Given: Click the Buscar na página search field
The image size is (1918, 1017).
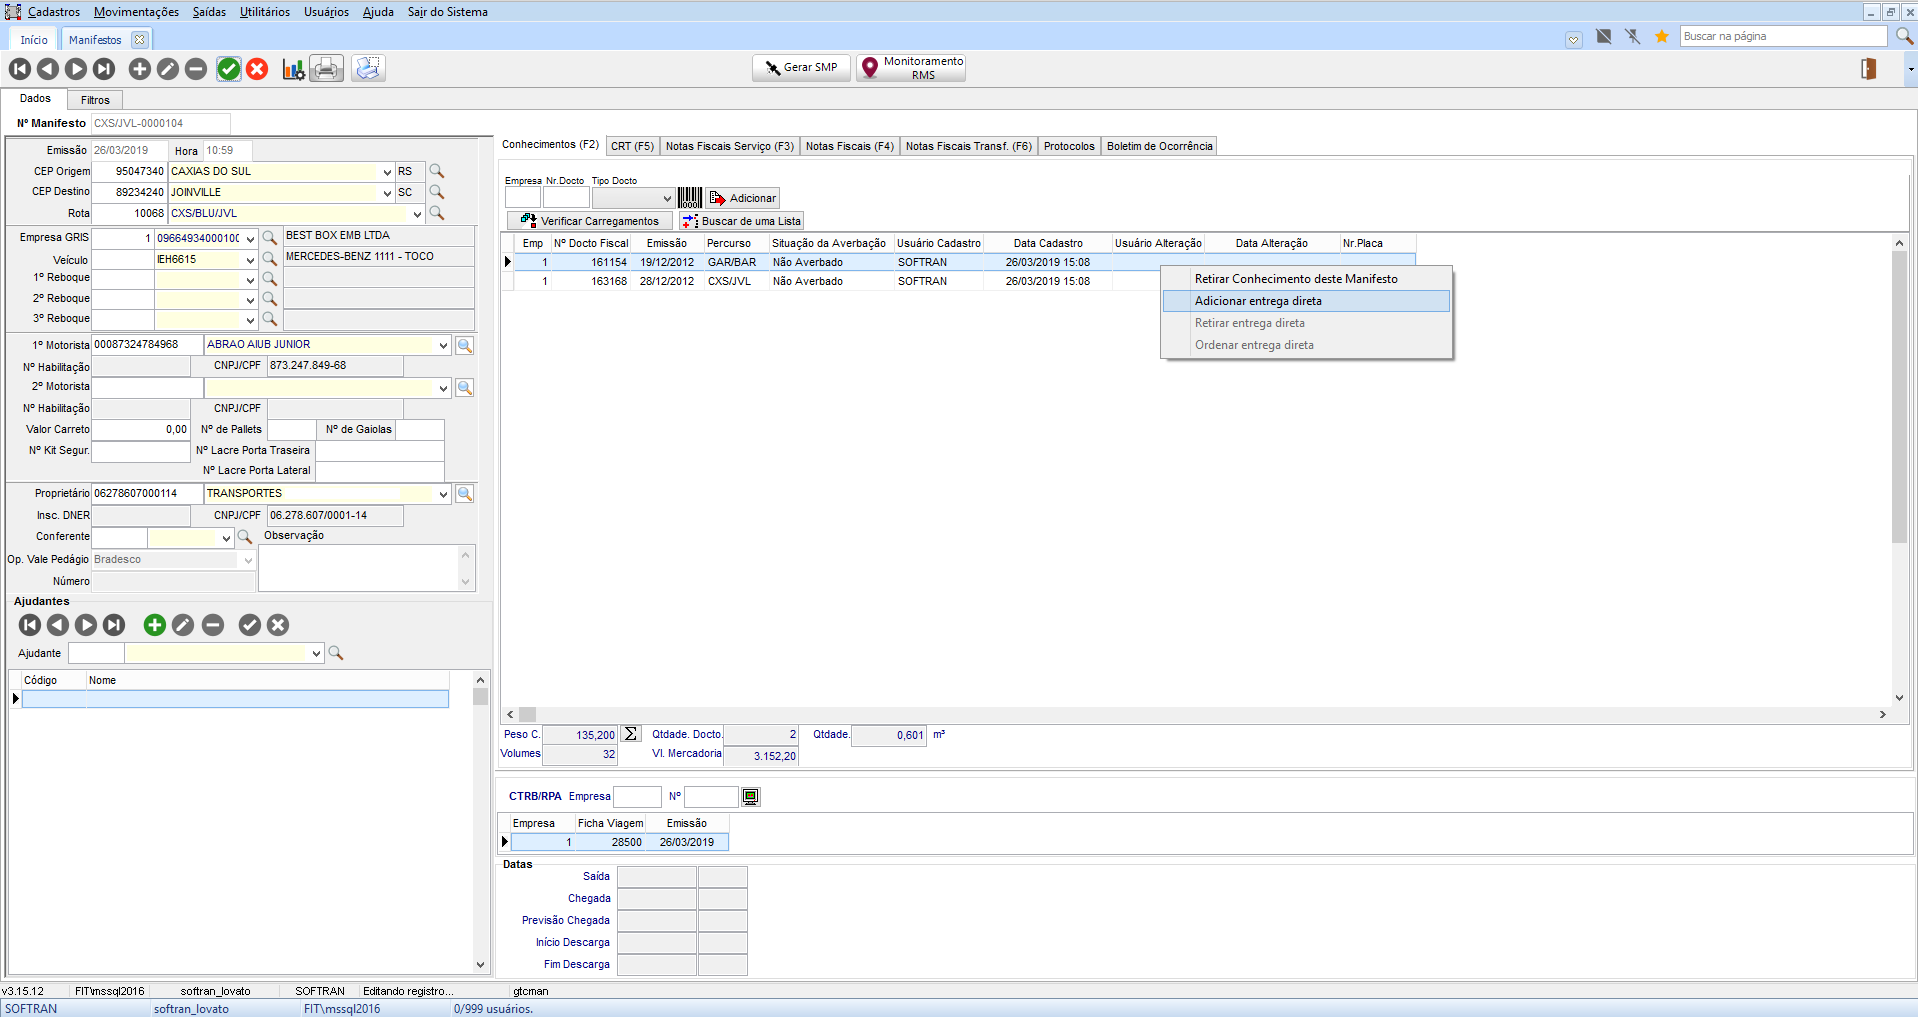Looking at the screenshot, I should click(1783, 36).
